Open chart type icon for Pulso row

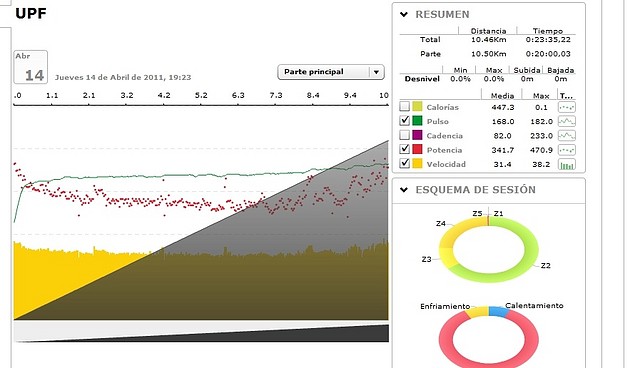tap(567, 122)
